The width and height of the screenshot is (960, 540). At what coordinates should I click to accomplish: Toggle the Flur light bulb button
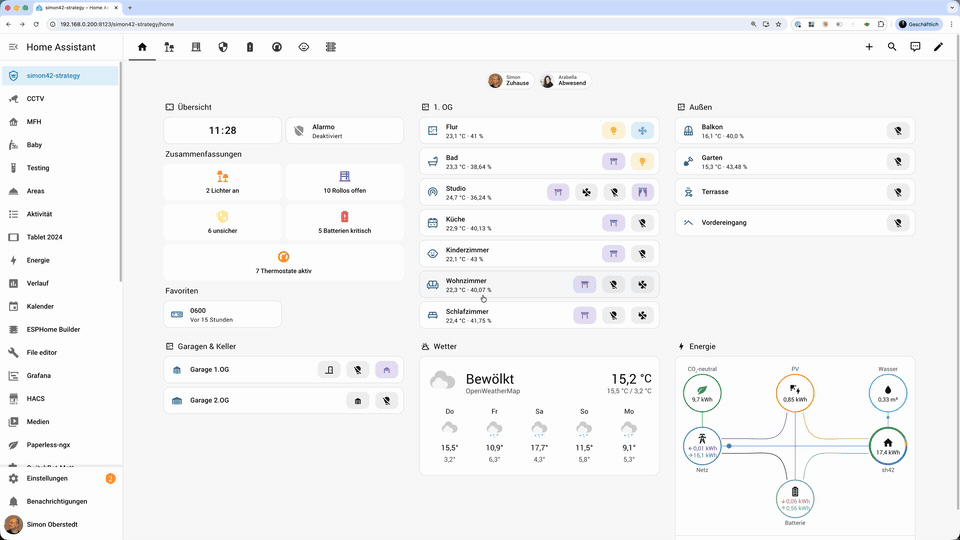tap(613, 130)
